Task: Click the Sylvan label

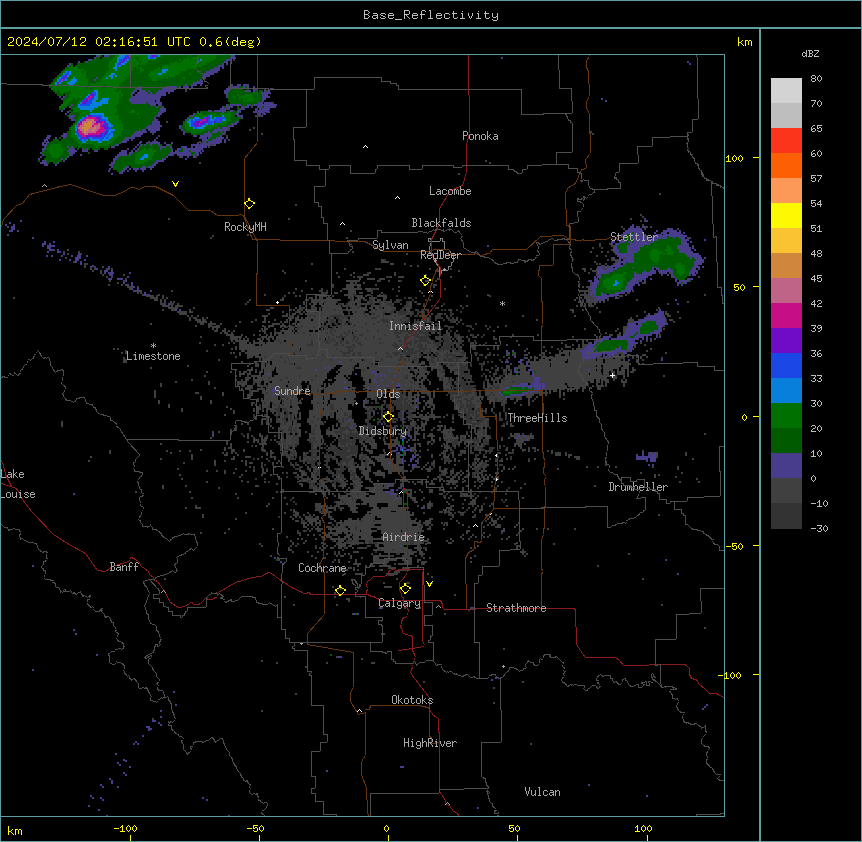Action: pyautogui.click(x=390, y=245)
